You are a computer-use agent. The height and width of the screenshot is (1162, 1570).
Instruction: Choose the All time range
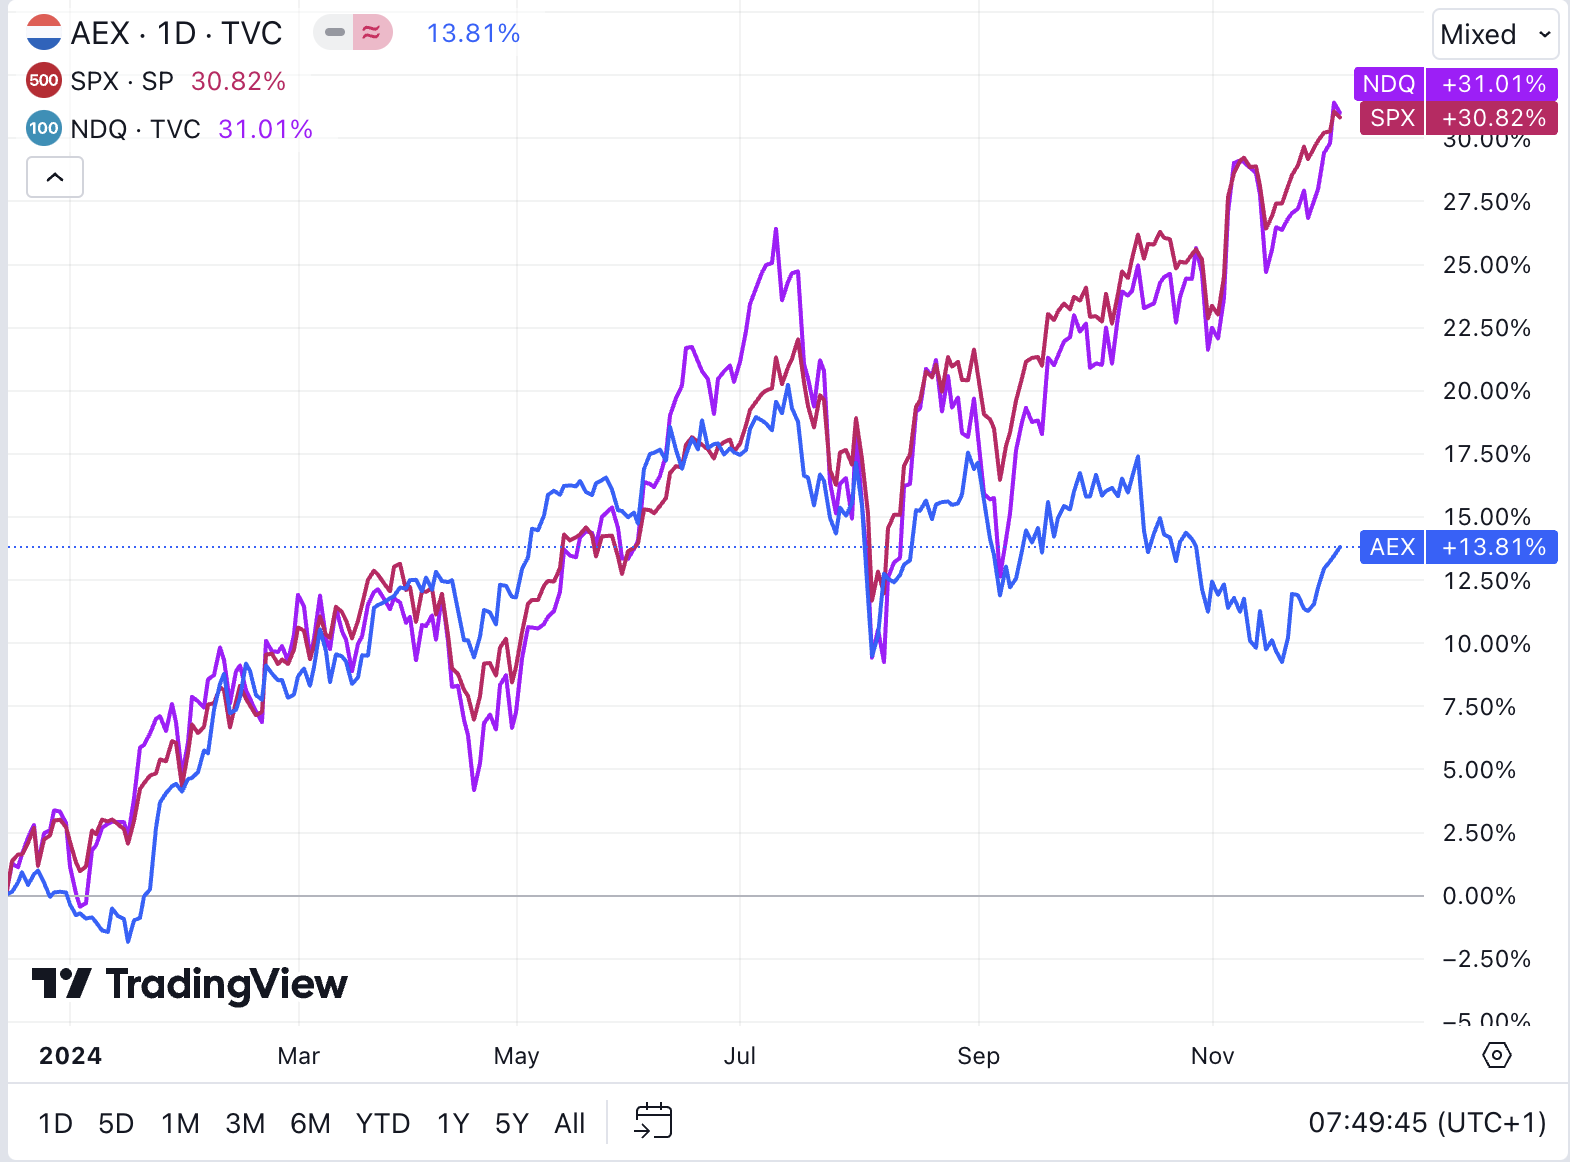(569, 1124)
